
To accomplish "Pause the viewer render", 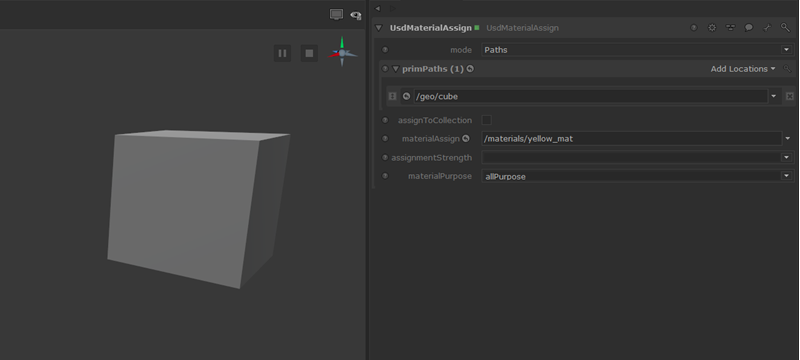I will (283, 53).
